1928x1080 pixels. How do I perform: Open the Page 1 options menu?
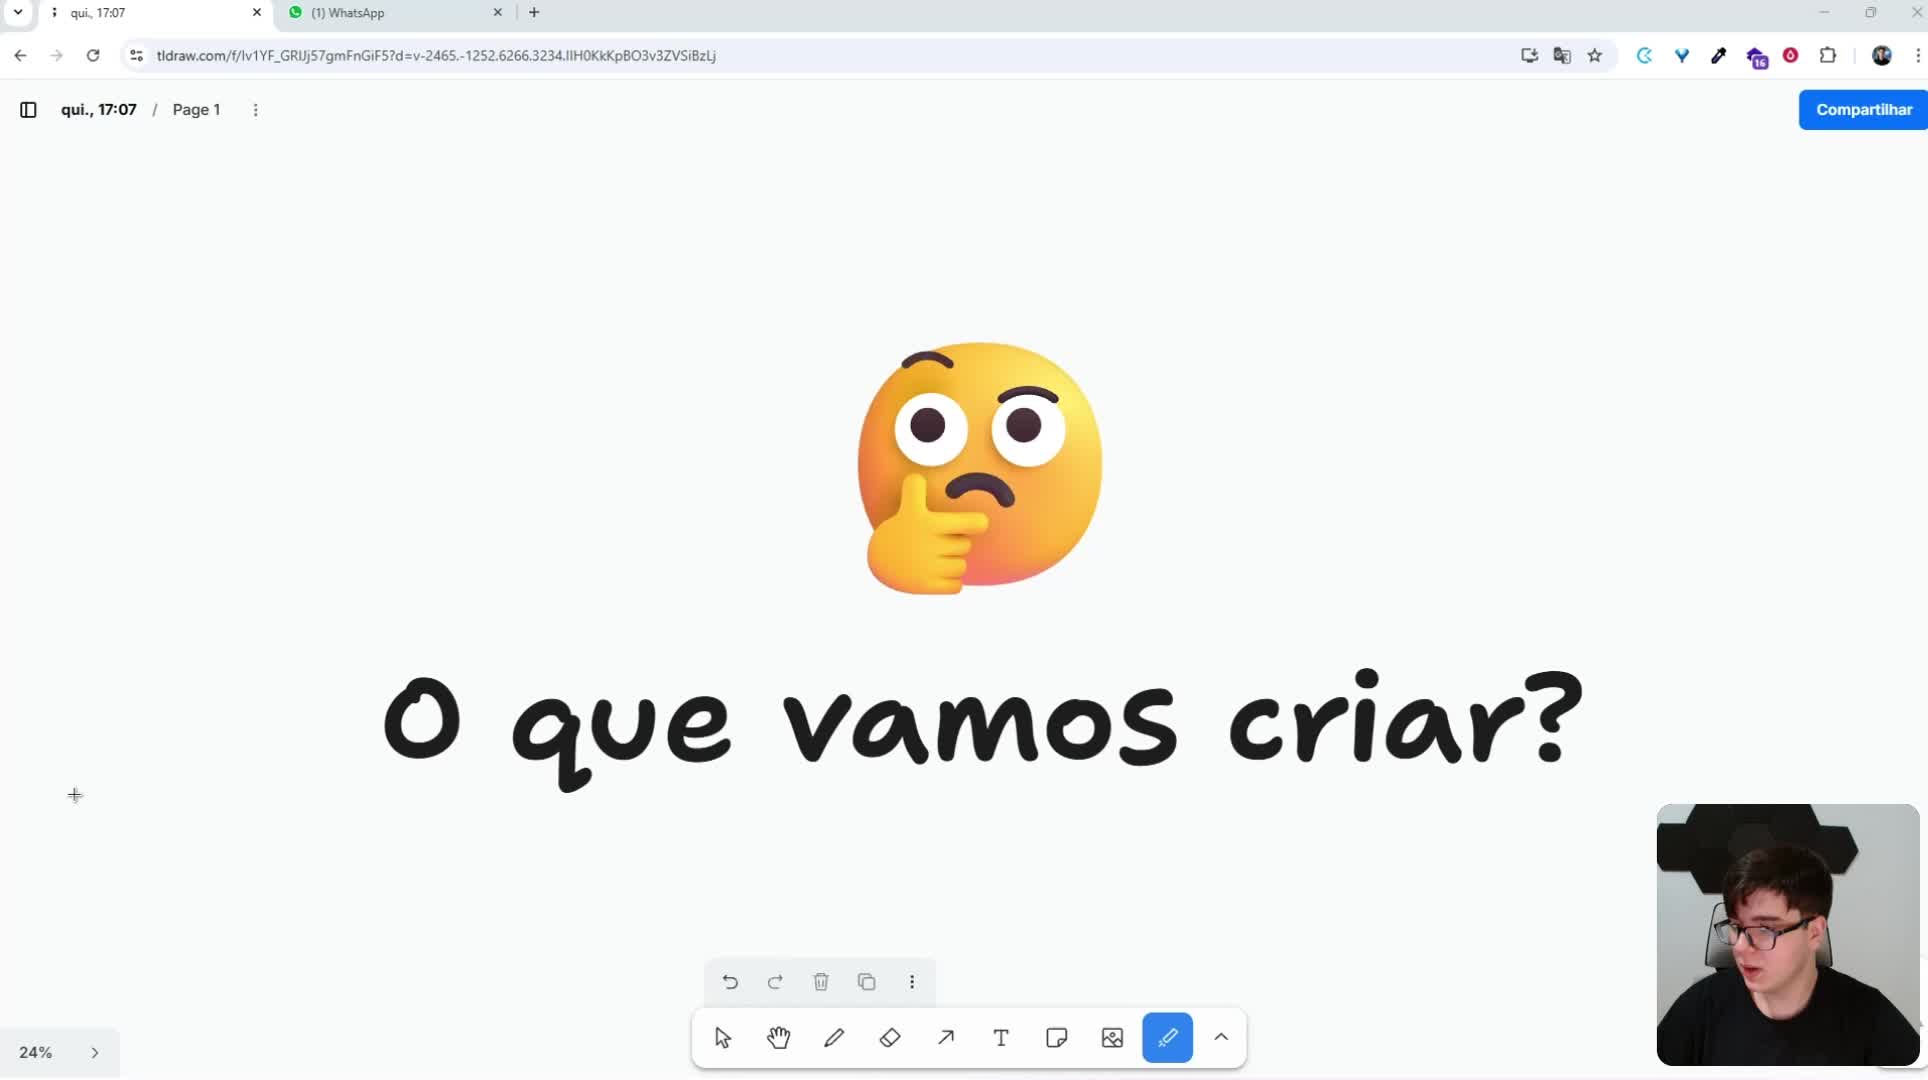256,110
